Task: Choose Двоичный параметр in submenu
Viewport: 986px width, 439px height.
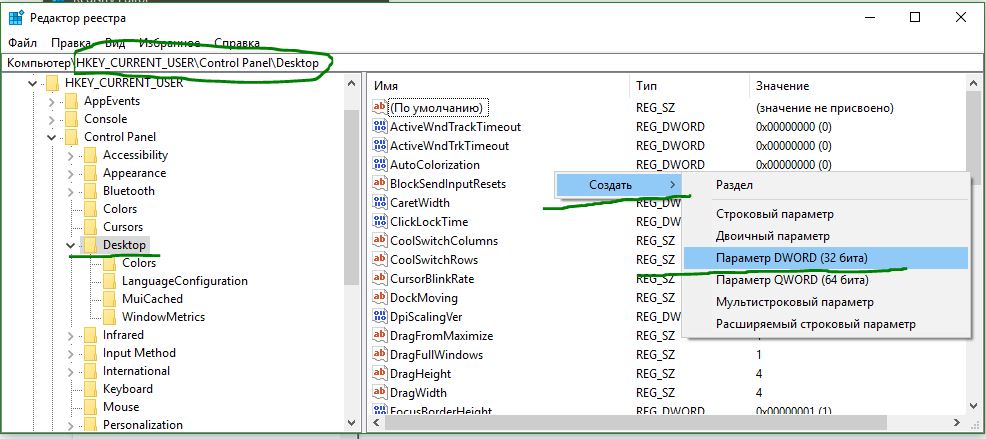Action: click(825, 236)
